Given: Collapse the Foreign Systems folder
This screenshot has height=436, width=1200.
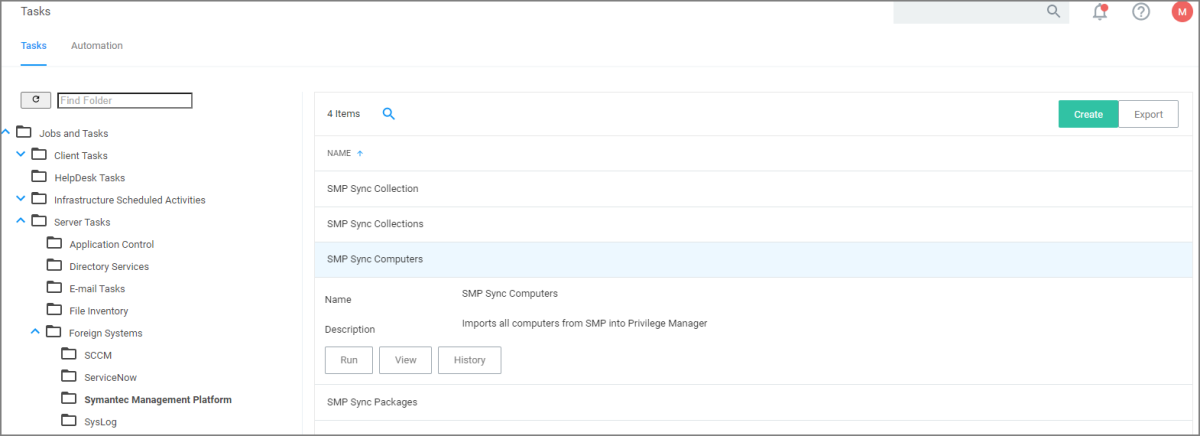Looking at the screenshot, I should [36, 332].
